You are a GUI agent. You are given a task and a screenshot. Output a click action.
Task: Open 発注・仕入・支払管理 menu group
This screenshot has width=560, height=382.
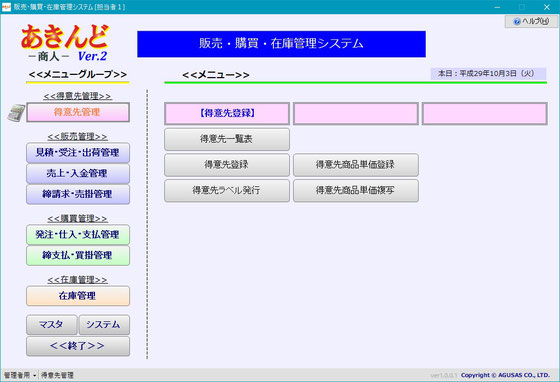coord(78,235)
